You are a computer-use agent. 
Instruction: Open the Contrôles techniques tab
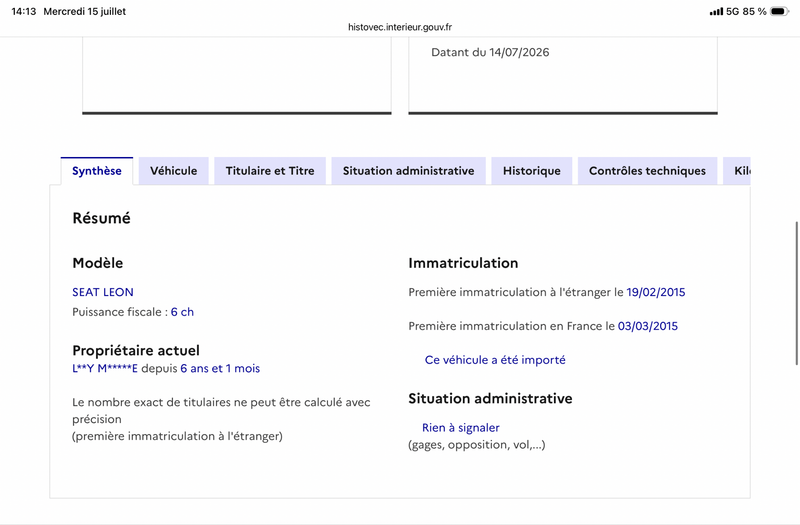tap(647, 171)
